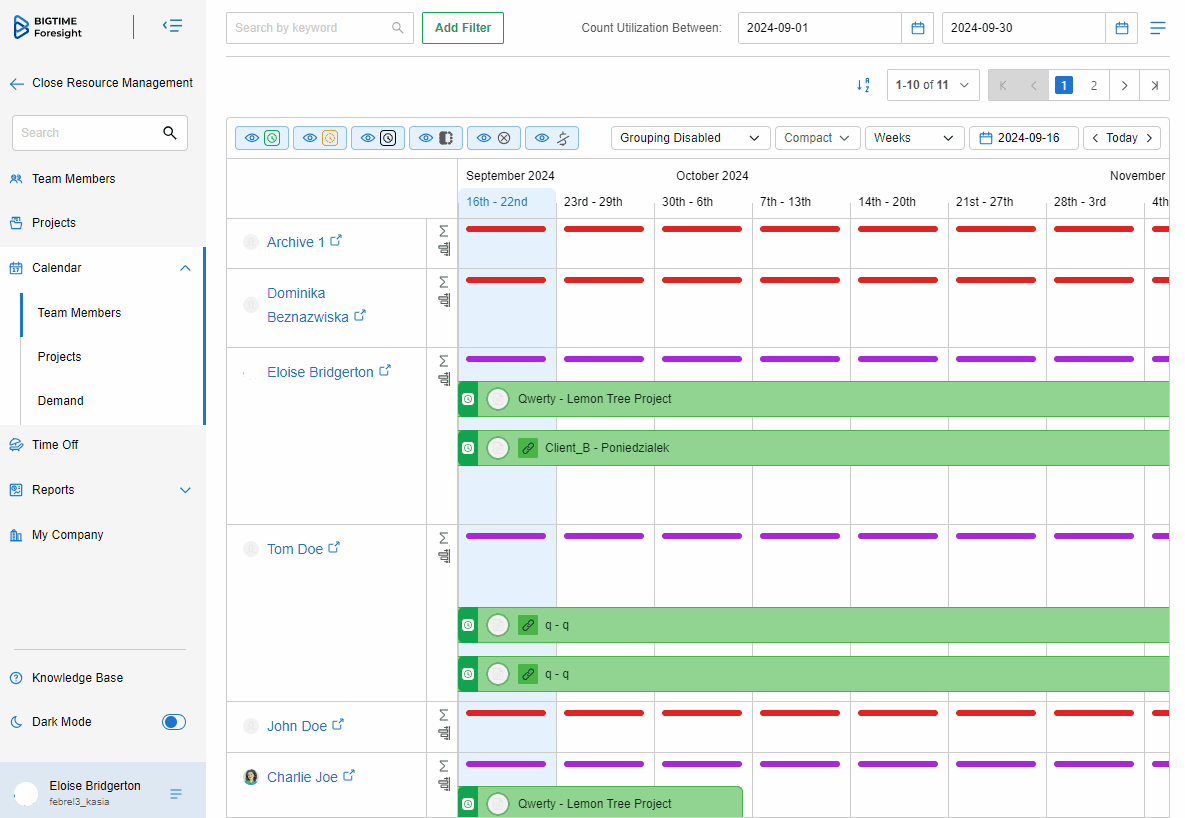
Task: Click the search magnifier in sidebar
Action: (170, 133)
